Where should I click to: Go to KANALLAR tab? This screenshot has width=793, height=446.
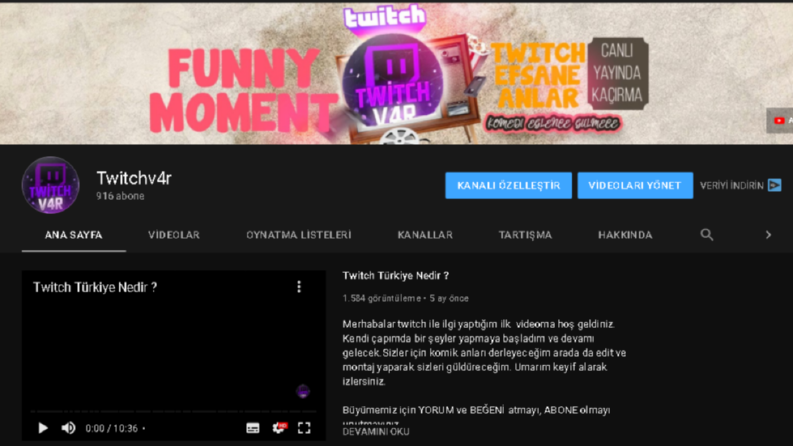pos(425,235)
